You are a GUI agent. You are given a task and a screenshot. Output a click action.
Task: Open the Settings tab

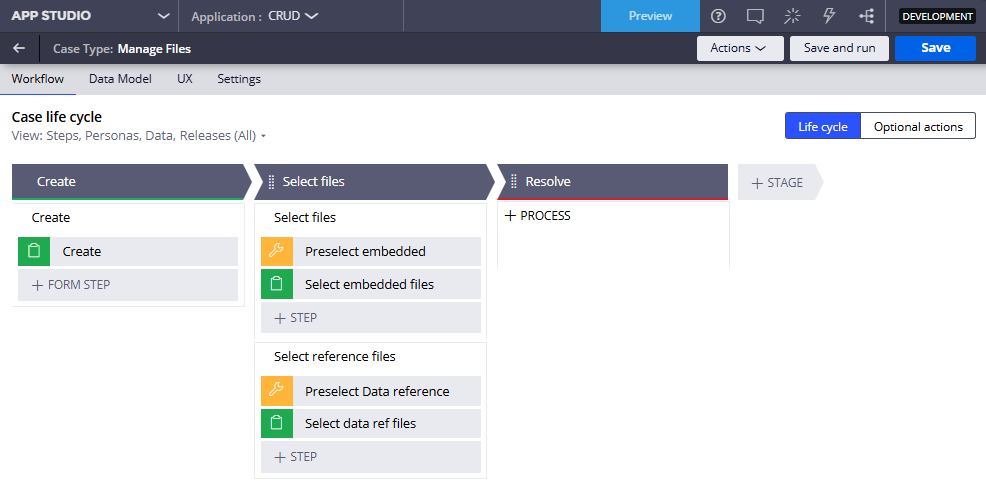[239, 79]
